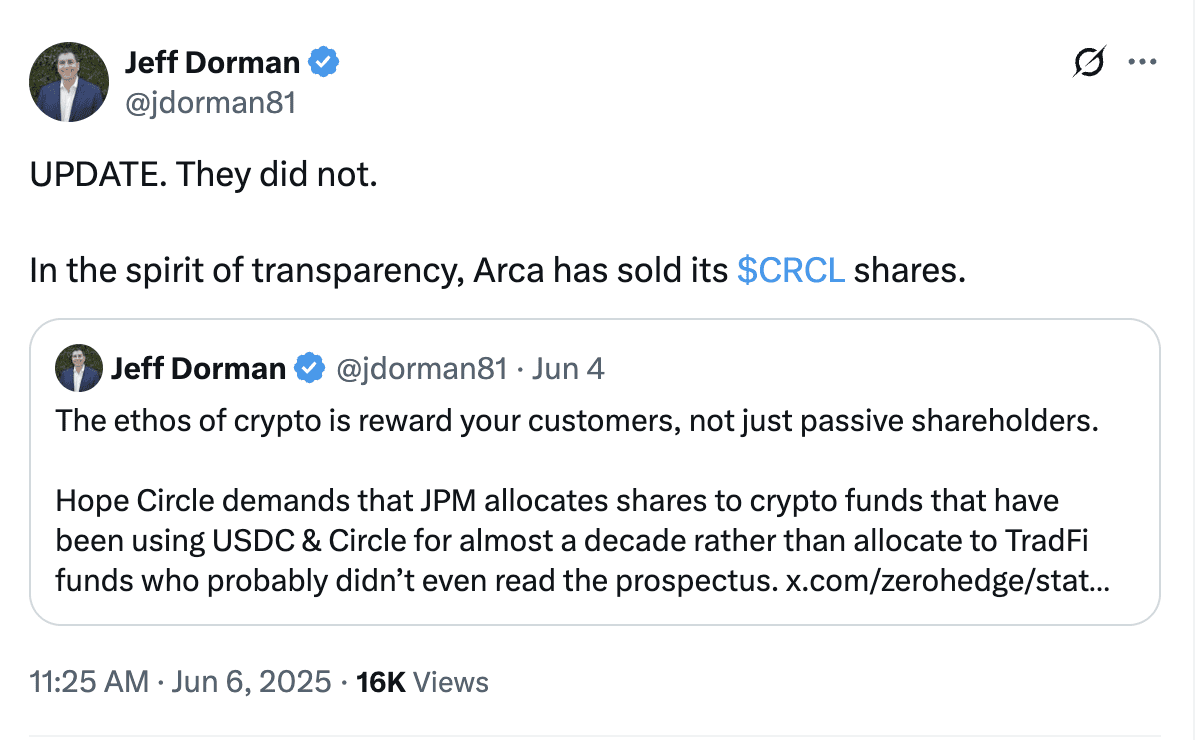The height and width of the screenshot is (740, 1198).
Task: Click the quoted tweet's profile avatar
Action: tap(79, 368)
